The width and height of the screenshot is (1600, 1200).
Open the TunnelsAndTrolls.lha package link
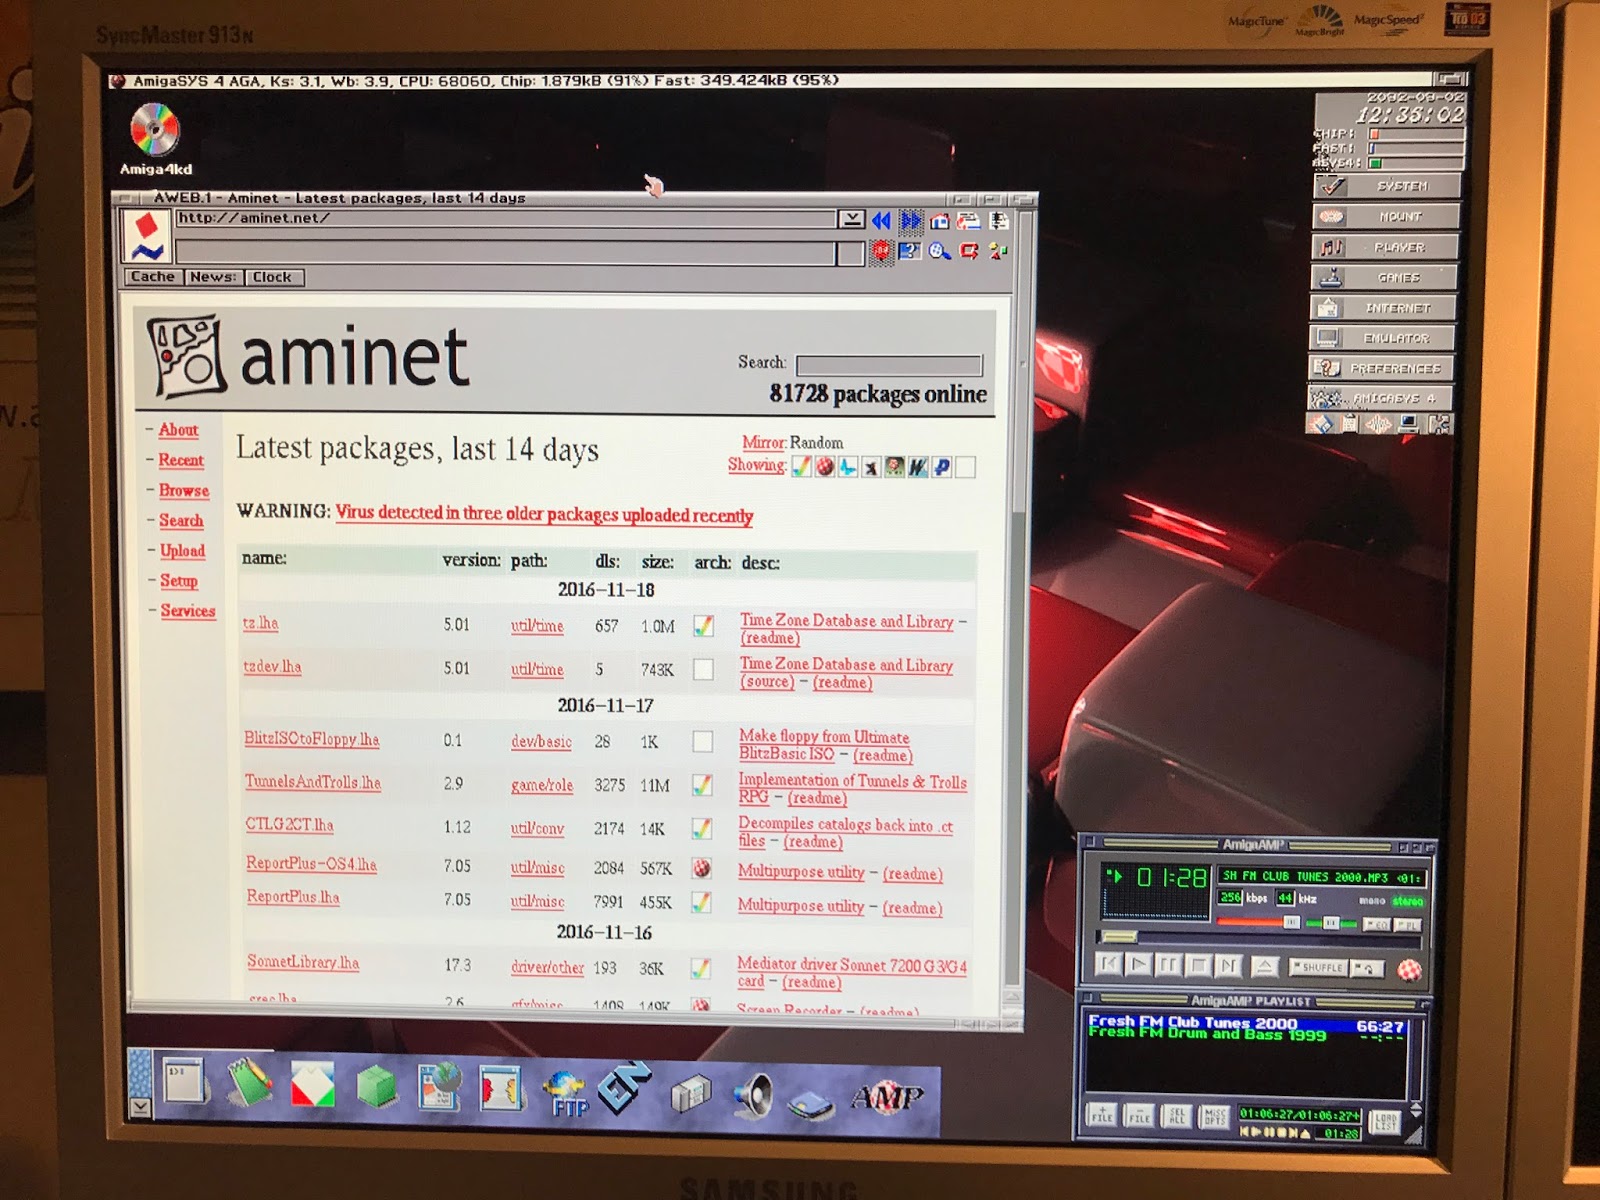click(x=313, y=782)
